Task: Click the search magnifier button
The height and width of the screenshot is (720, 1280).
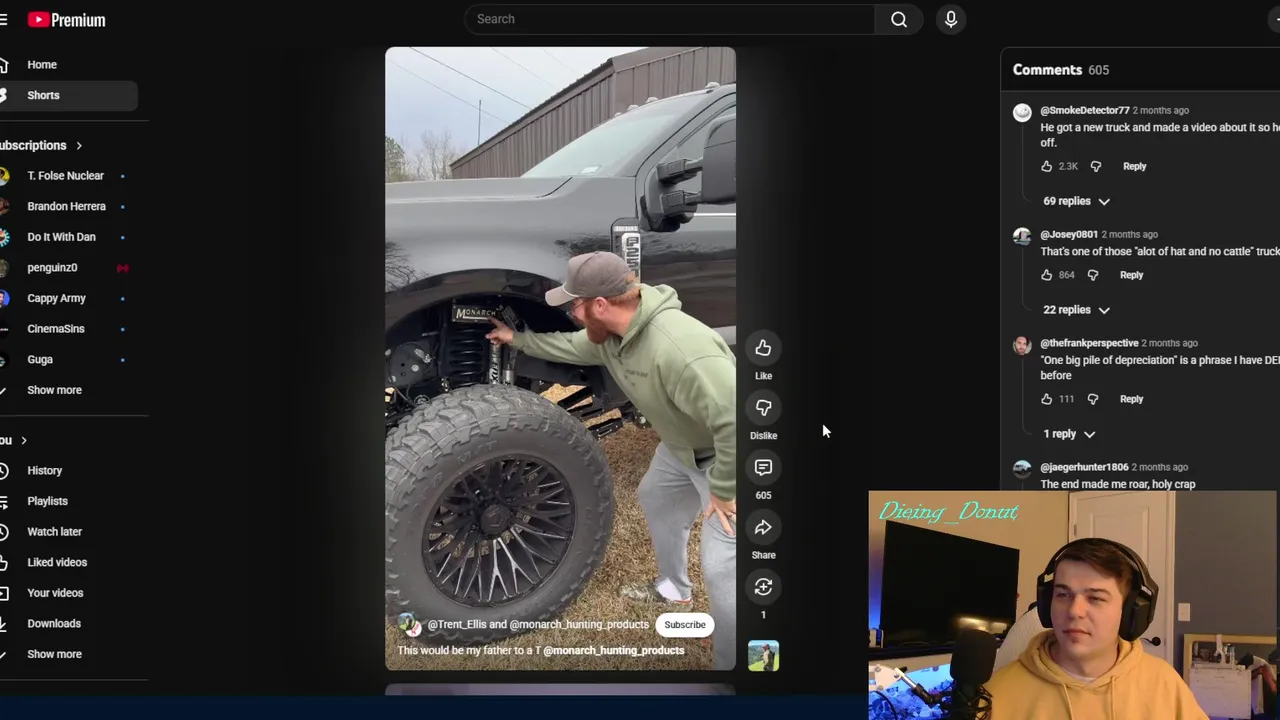Action: [899, 19]
